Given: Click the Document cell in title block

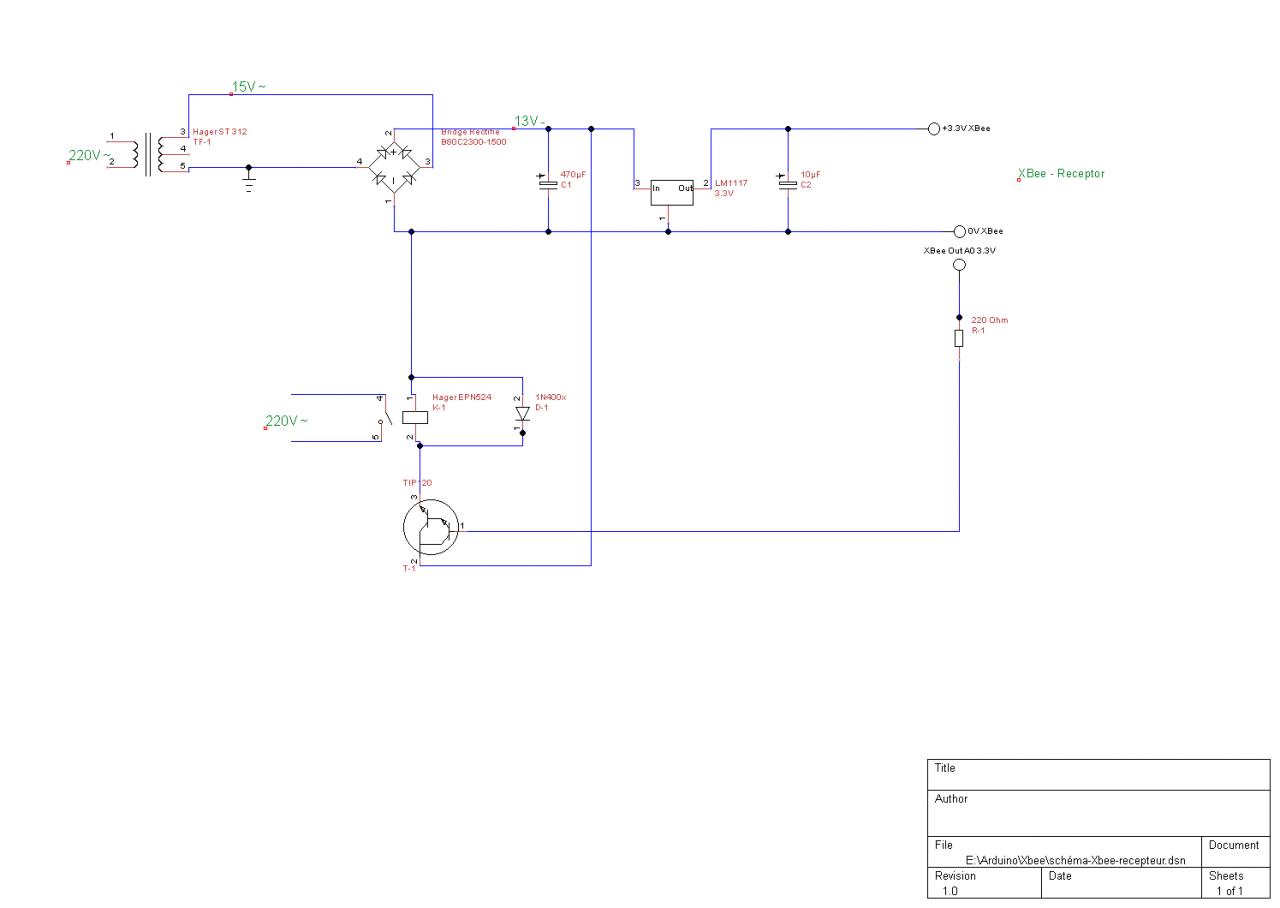Looking at the screenshot, I should (1234, 852).
